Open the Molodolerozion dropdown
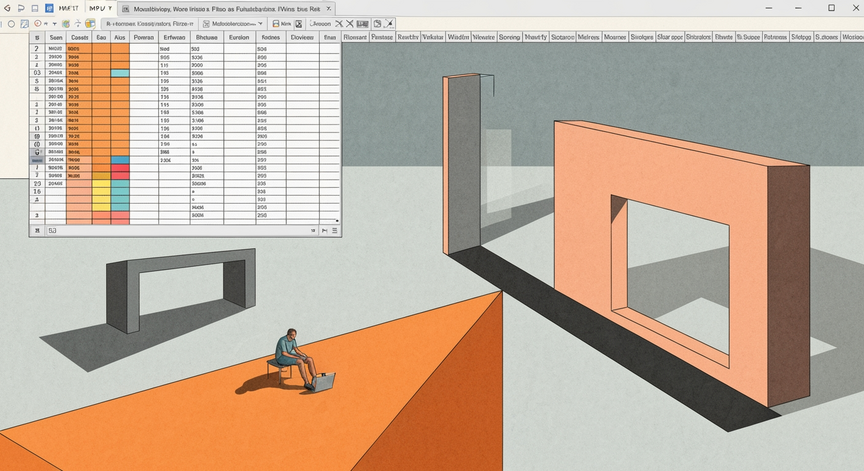The image size is (864, 471). coord(233,24)
